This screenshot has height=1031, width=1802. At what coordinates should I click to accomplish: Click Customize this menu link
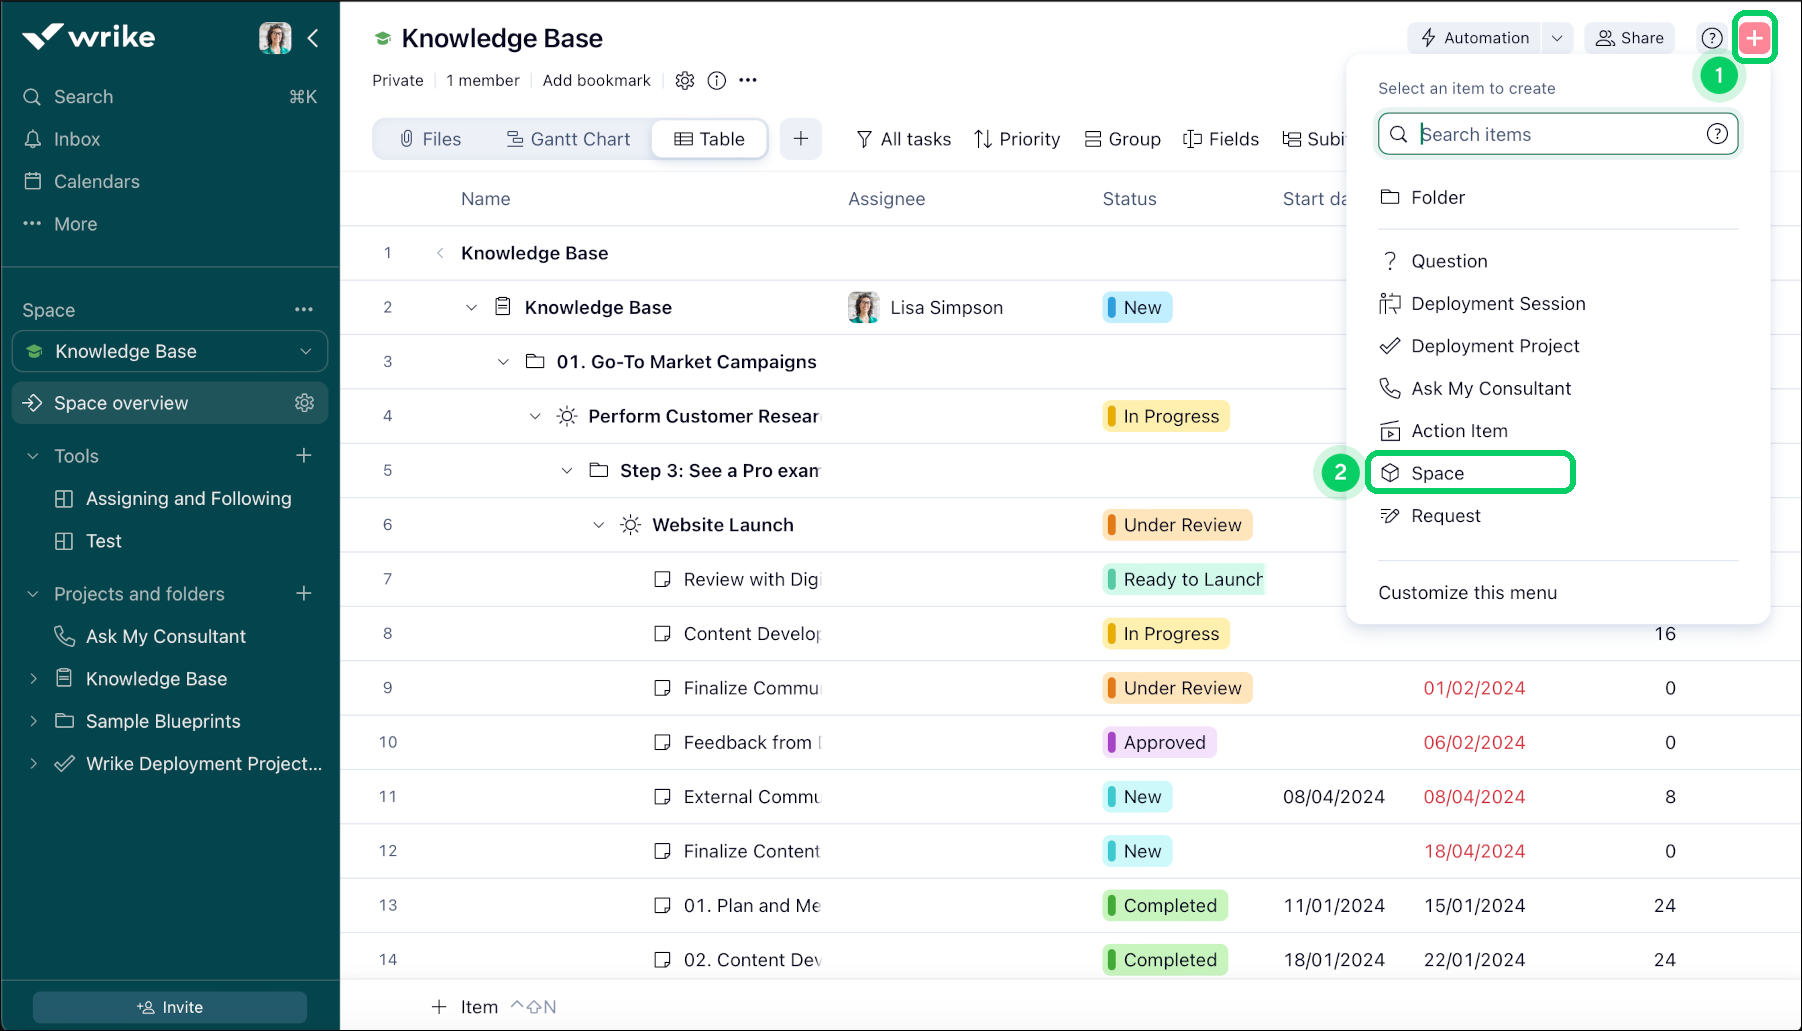[x=1467, y=593]
